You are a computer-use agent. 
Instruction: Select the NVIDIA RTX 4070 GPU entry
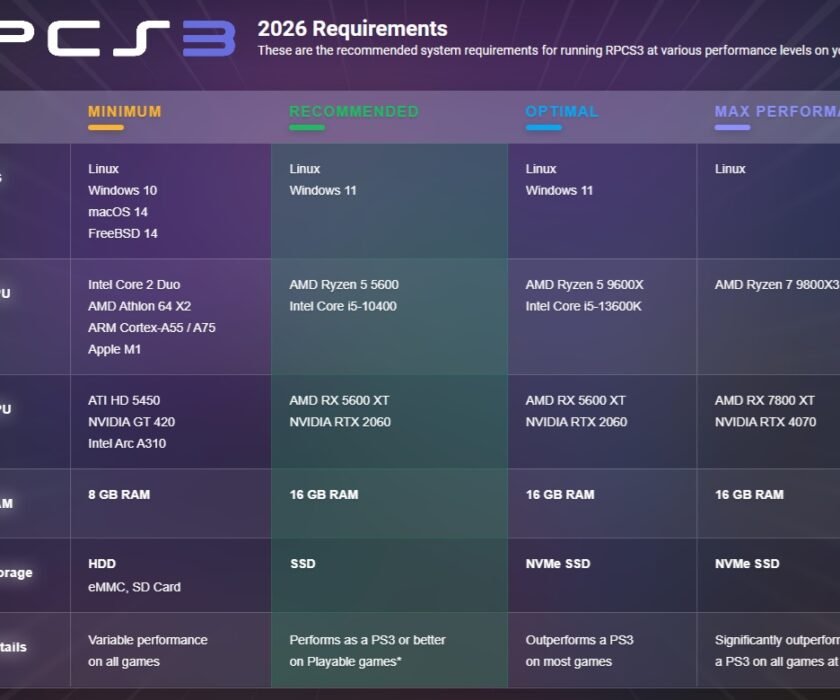click(x=763, y=421)
